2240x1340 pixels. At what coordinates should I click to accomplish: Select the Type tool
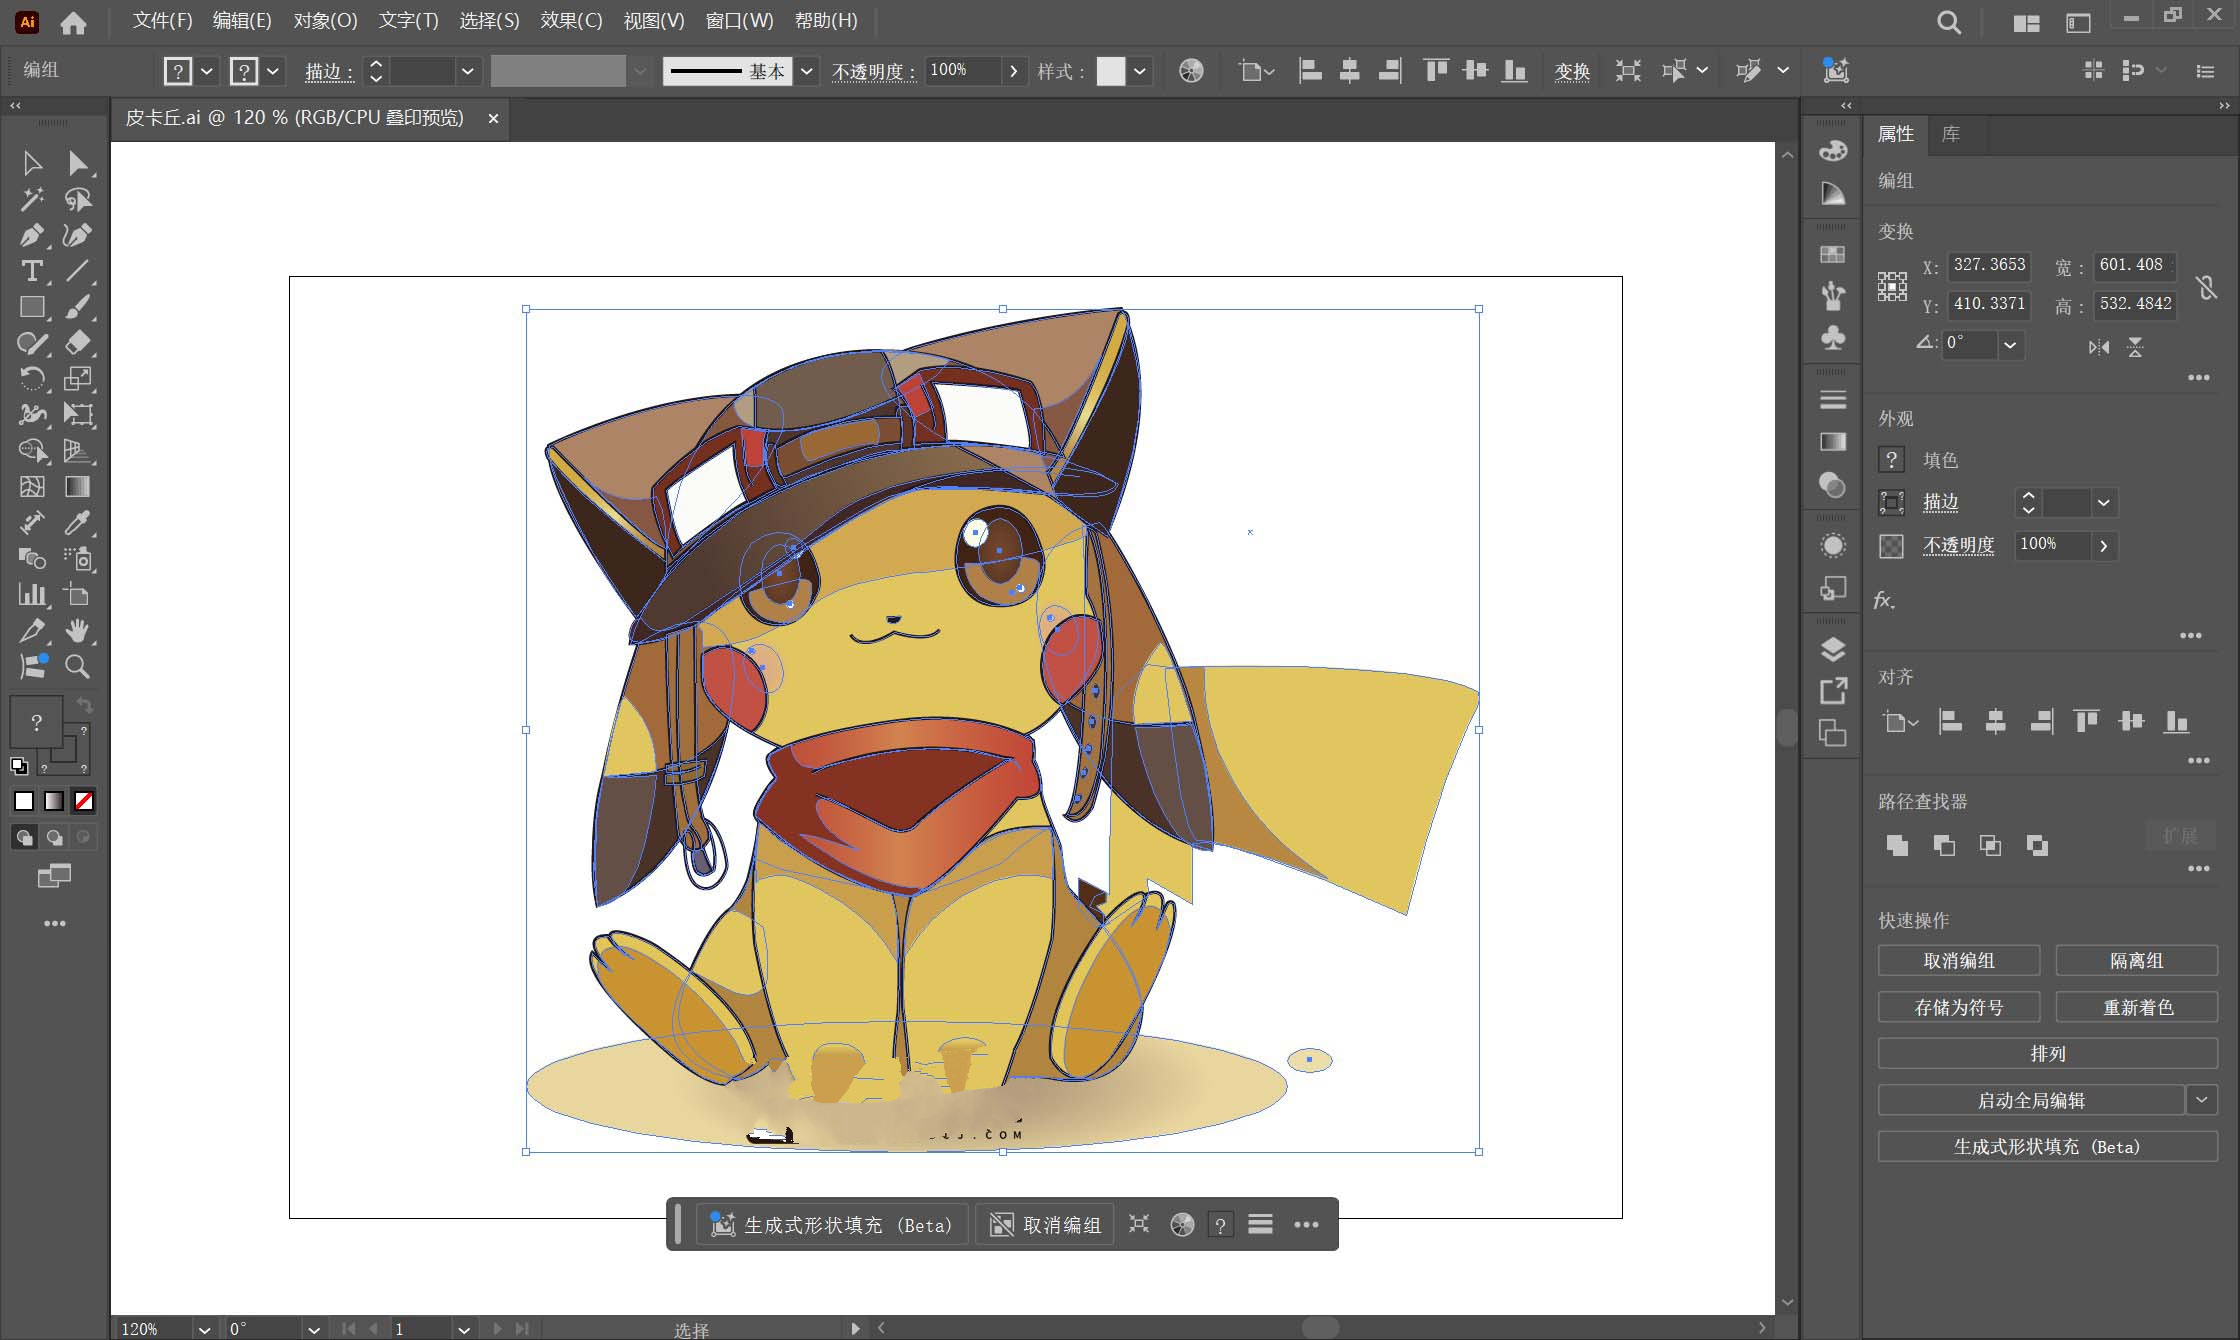[32, 271]
